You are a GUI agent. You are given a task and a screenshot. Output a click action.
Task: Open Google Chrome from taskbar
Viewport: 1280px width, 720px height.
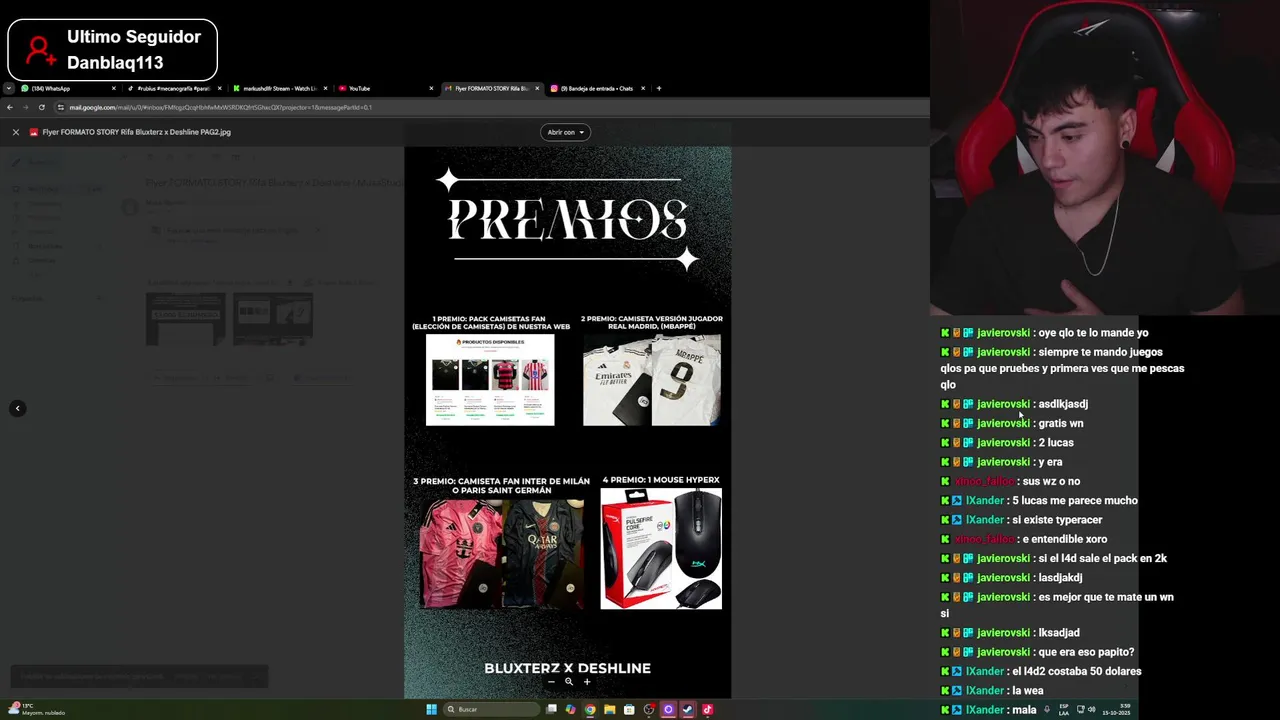[x=590, y=709]
